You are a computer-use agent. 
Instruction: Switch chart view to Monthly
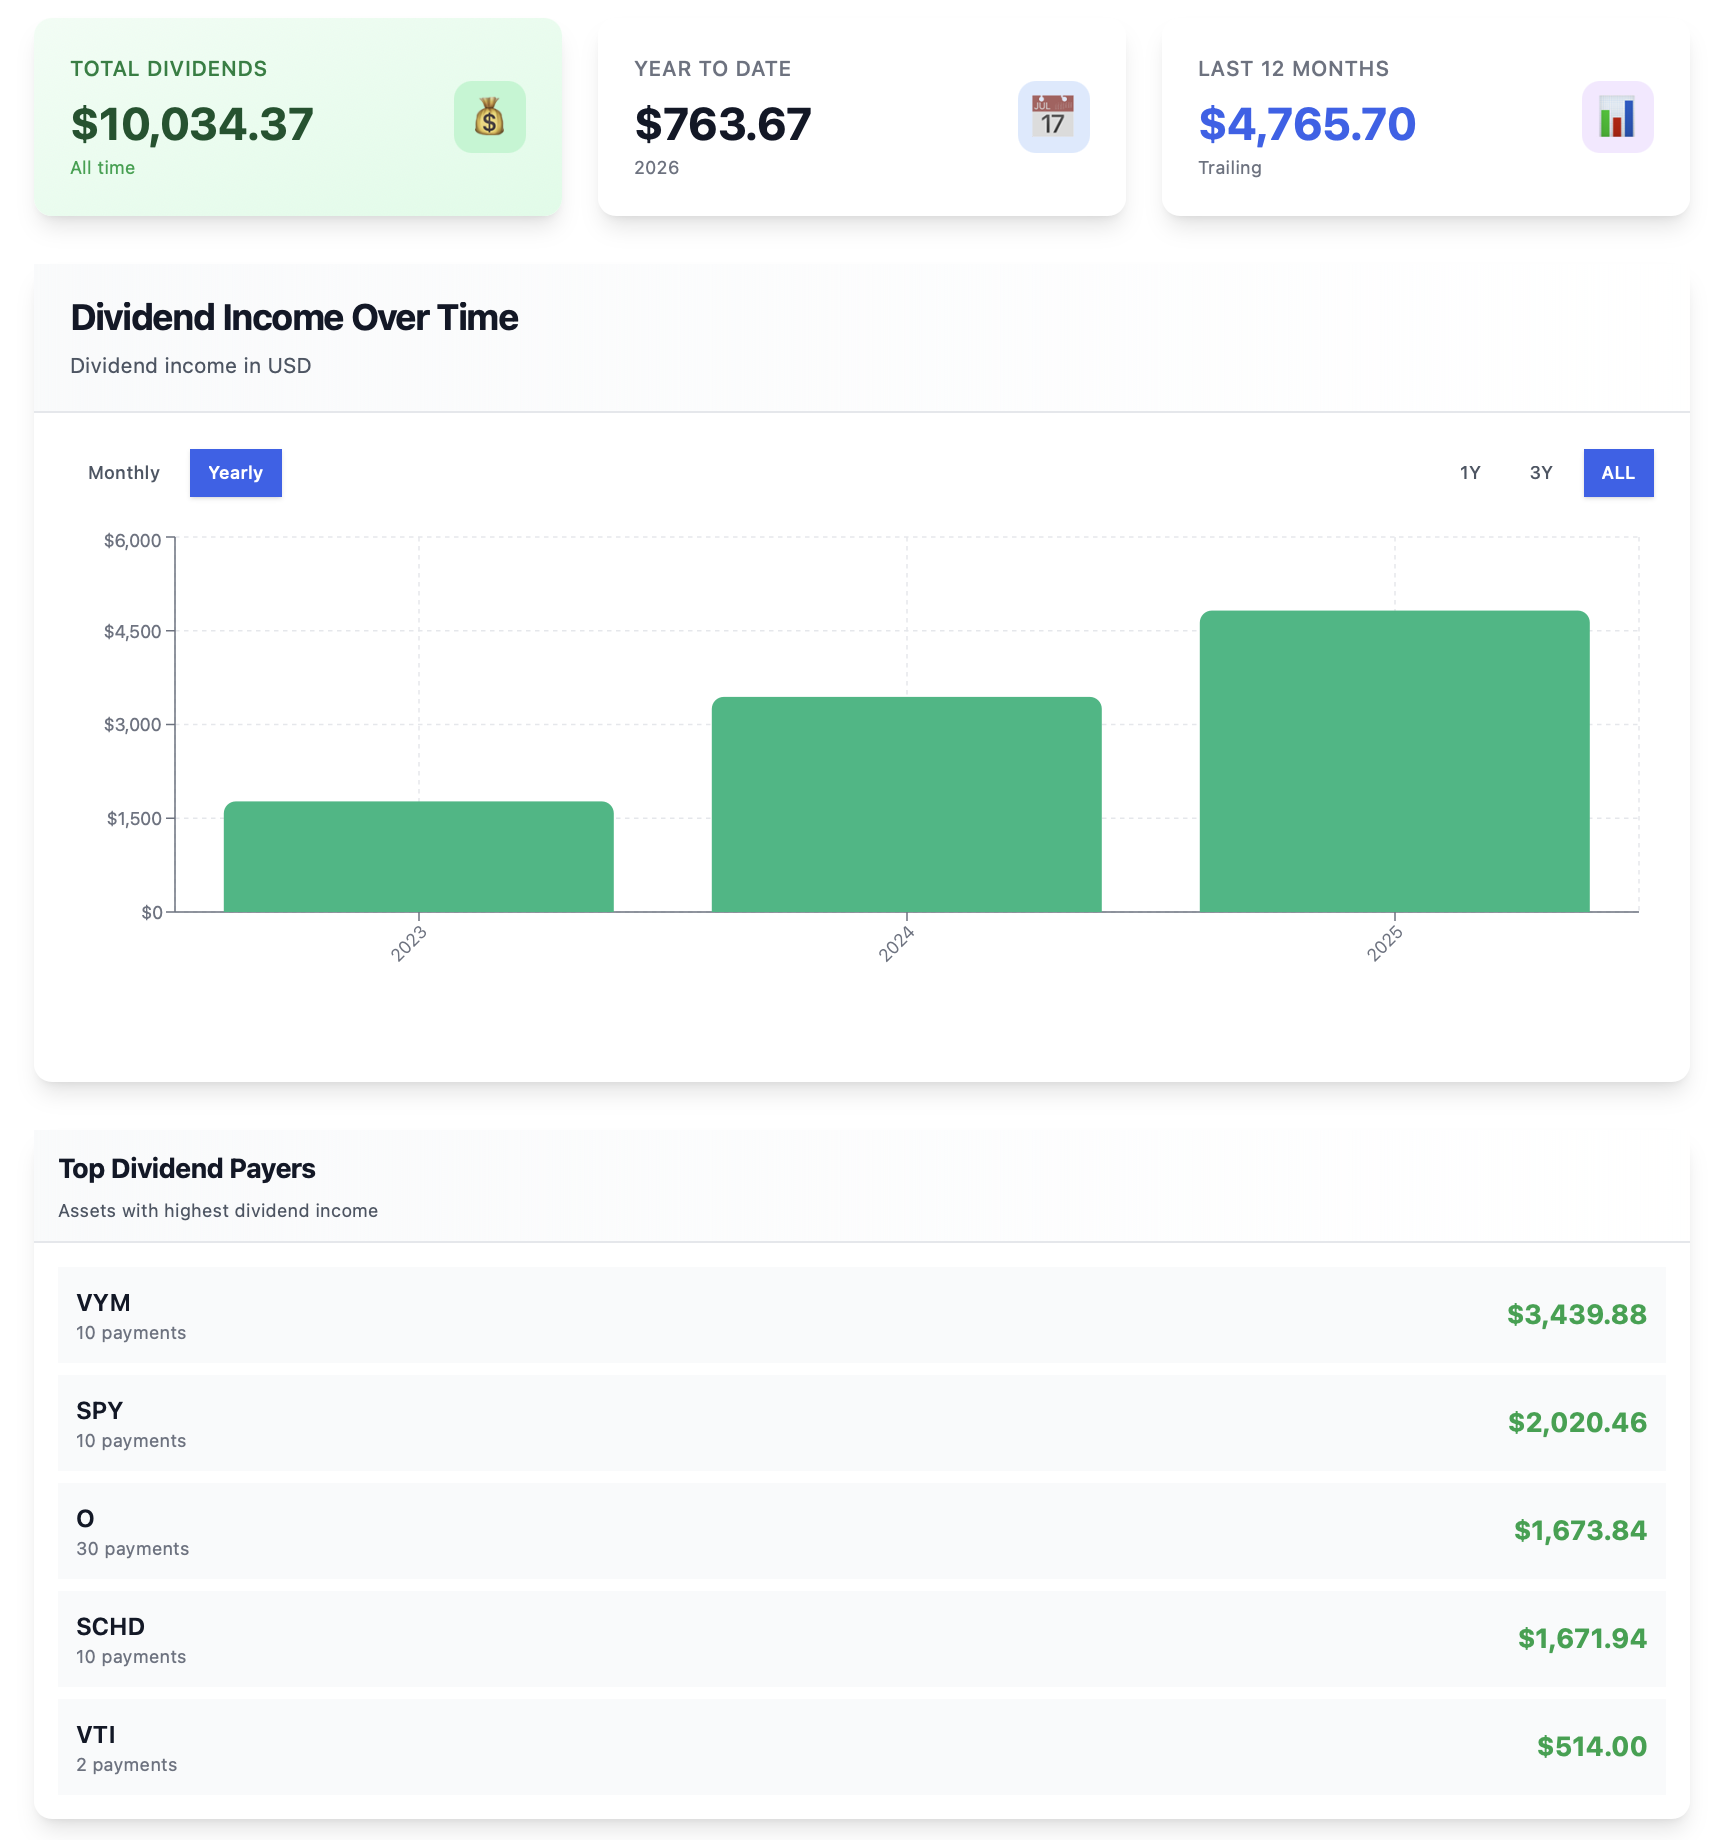tap(123, 472)
